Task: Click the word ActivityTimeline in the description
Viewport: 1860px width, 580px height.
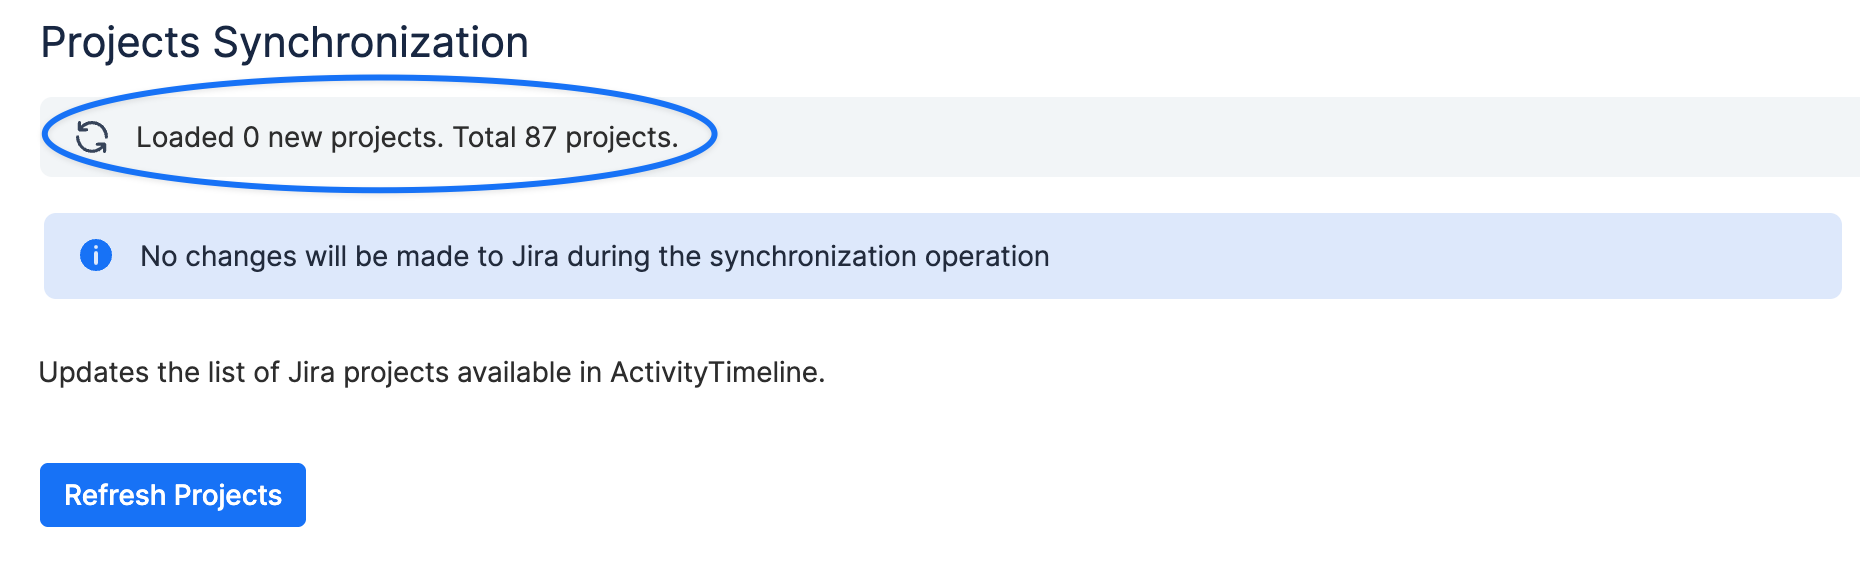Action: tap(717, 372)
